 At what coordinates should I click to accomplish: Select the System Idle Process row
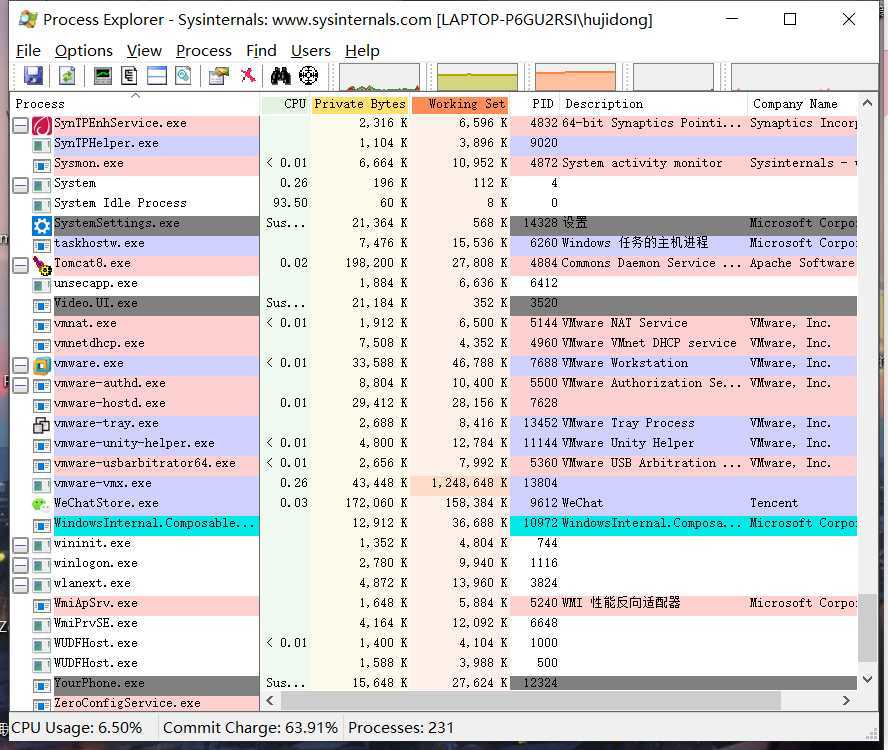(x=434, y=203)
